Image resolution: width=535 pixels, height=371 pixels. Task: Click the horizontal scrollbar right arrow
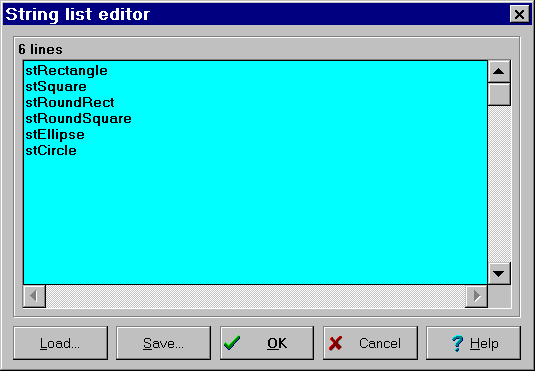click(x=476, y=296)
